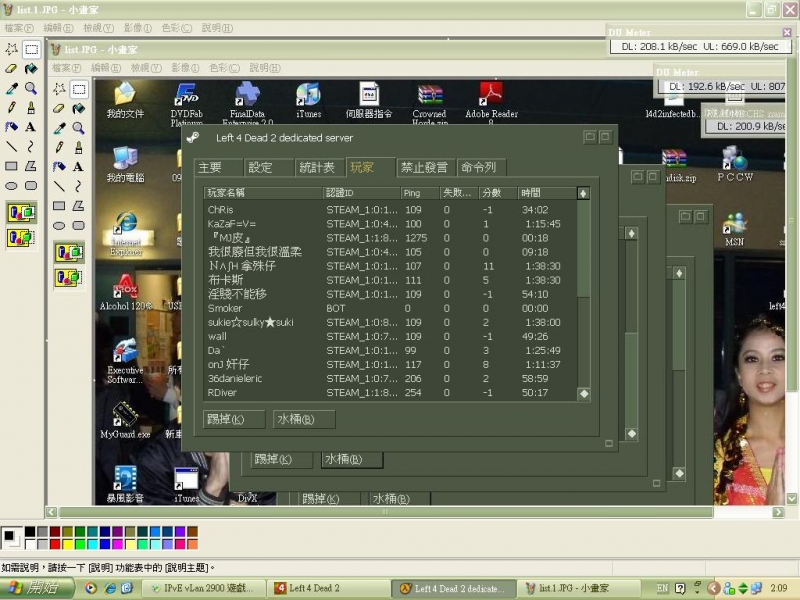Pick the Fill bucket in the leftmost toolbox

31,68
